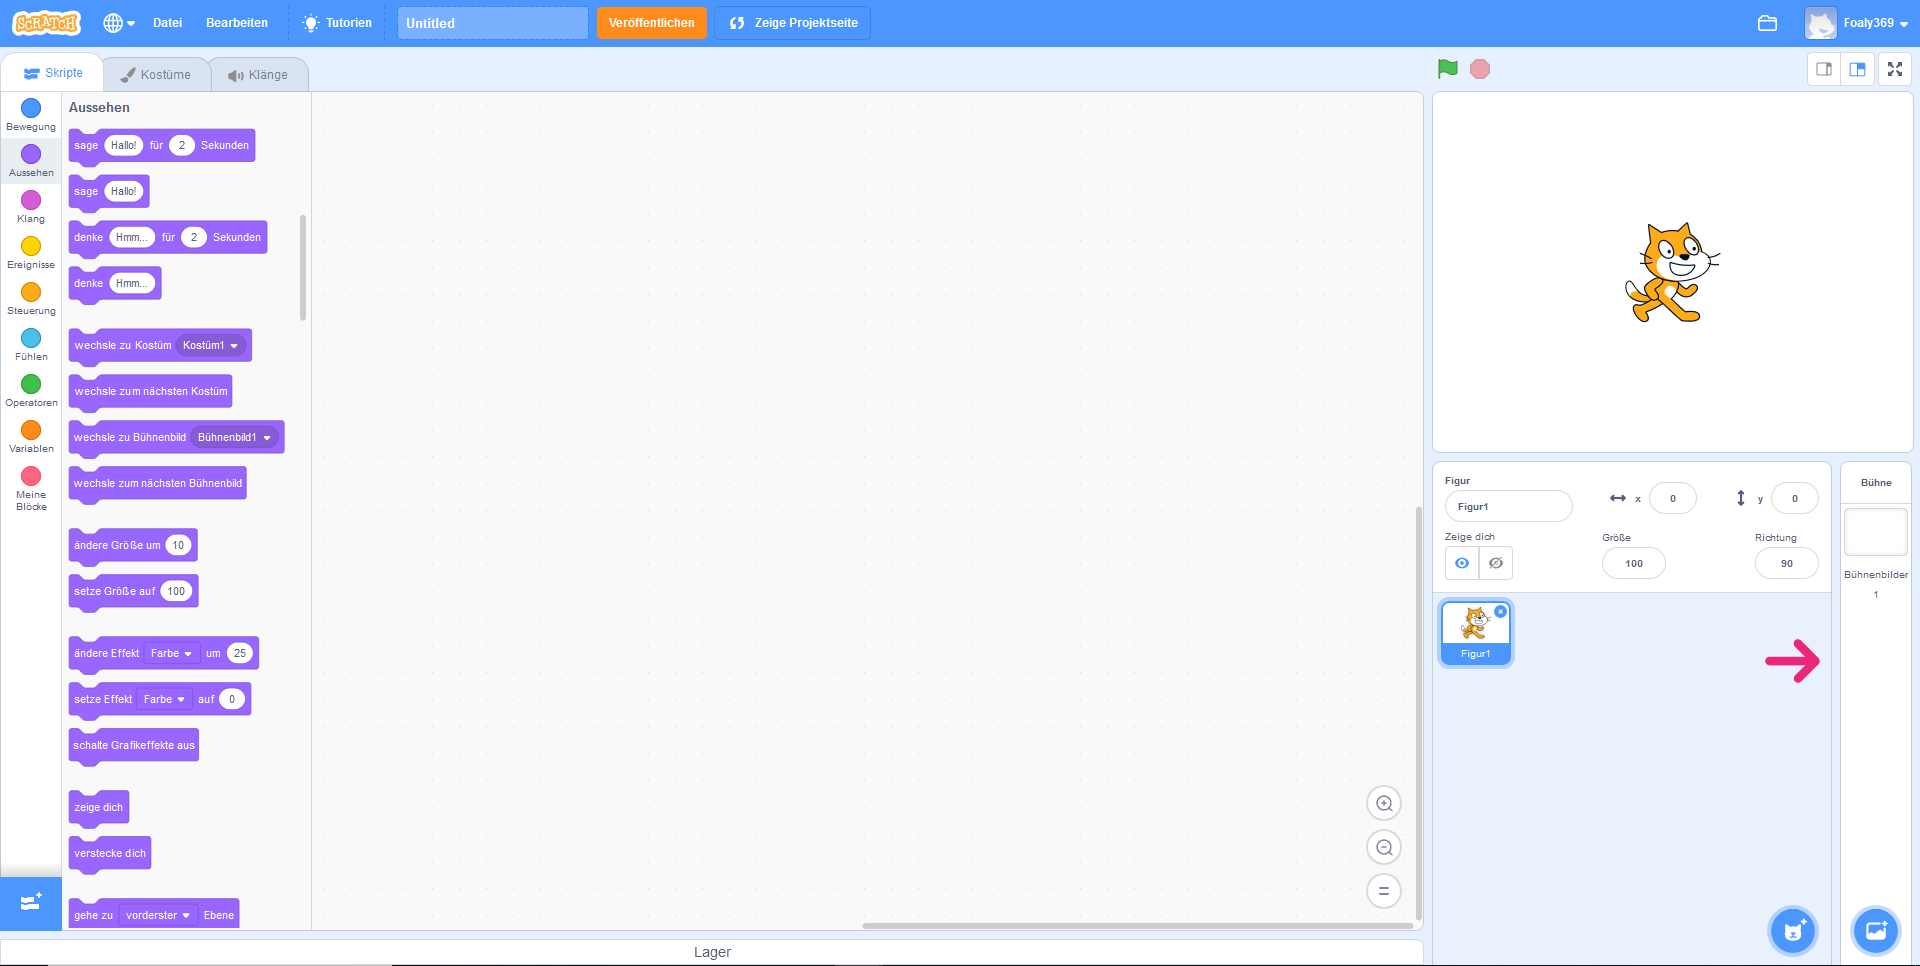
Task: Choose a new sprite with cat button
Action: (1793, 931)
